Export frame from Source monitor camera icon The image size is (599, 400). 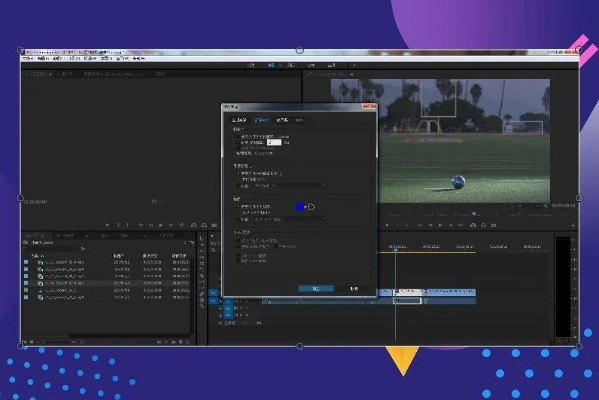214,225
